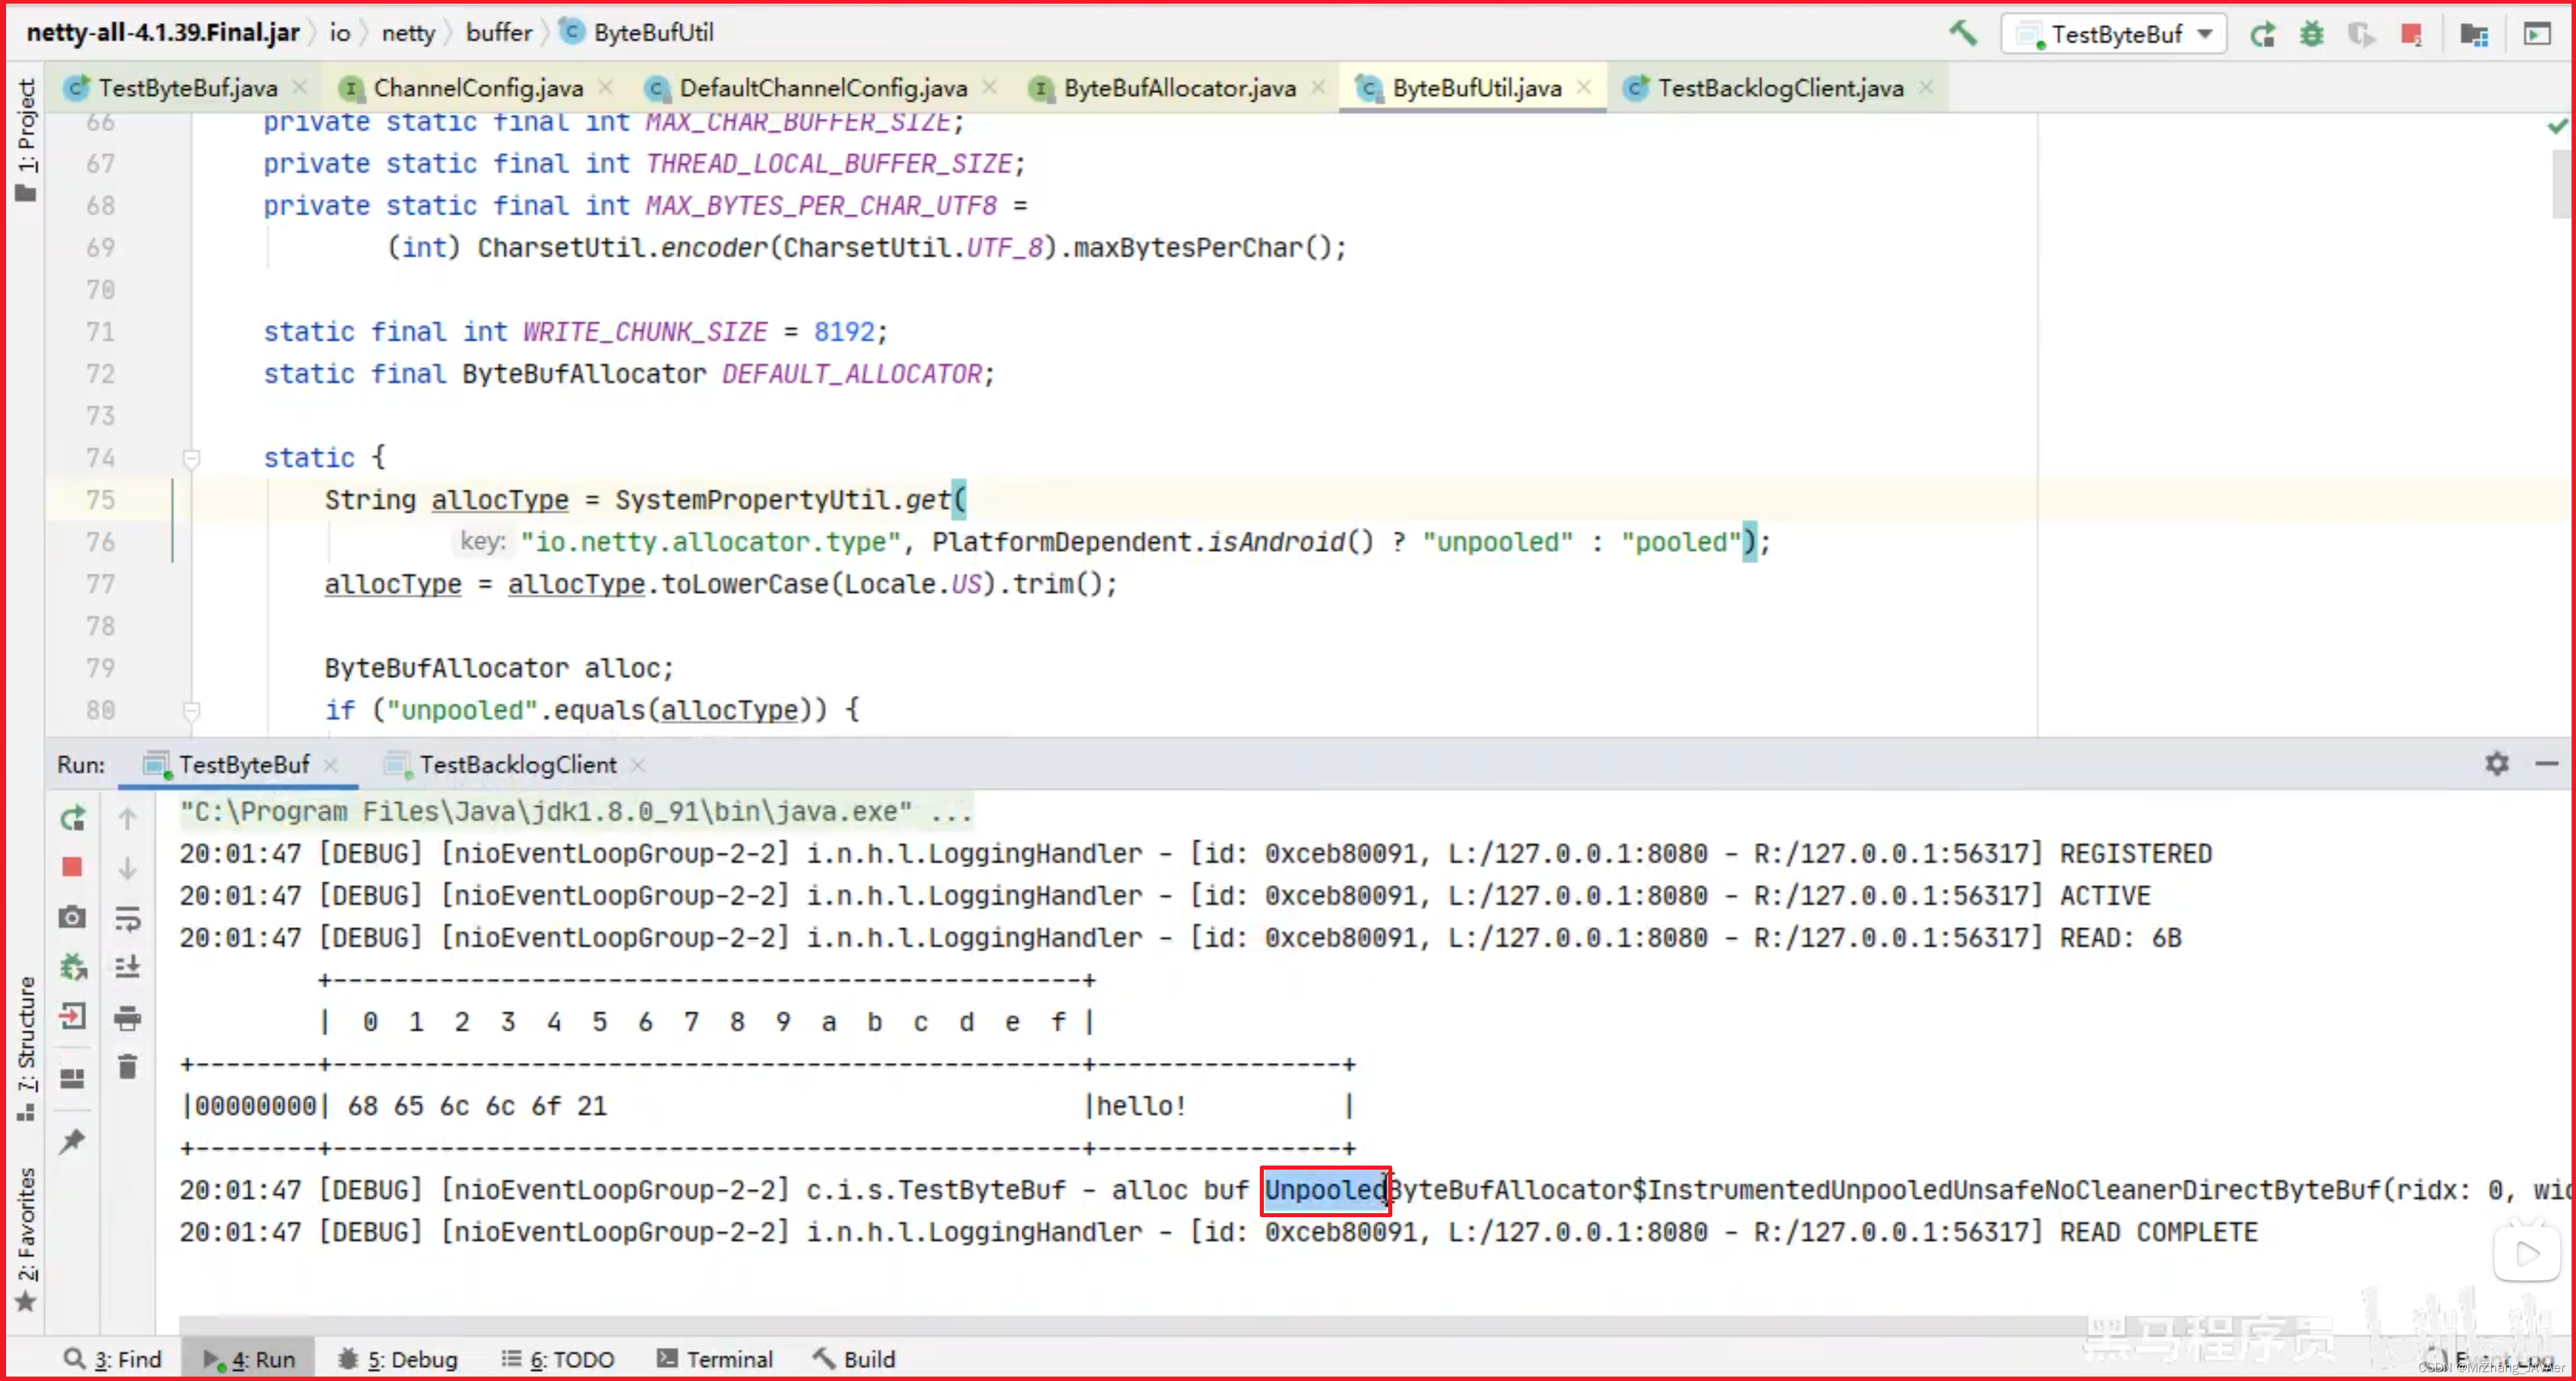Start debugging with the bug icon
Image resolution: width=2576 pixels, height=1381 pixels.
(2311, 35)
